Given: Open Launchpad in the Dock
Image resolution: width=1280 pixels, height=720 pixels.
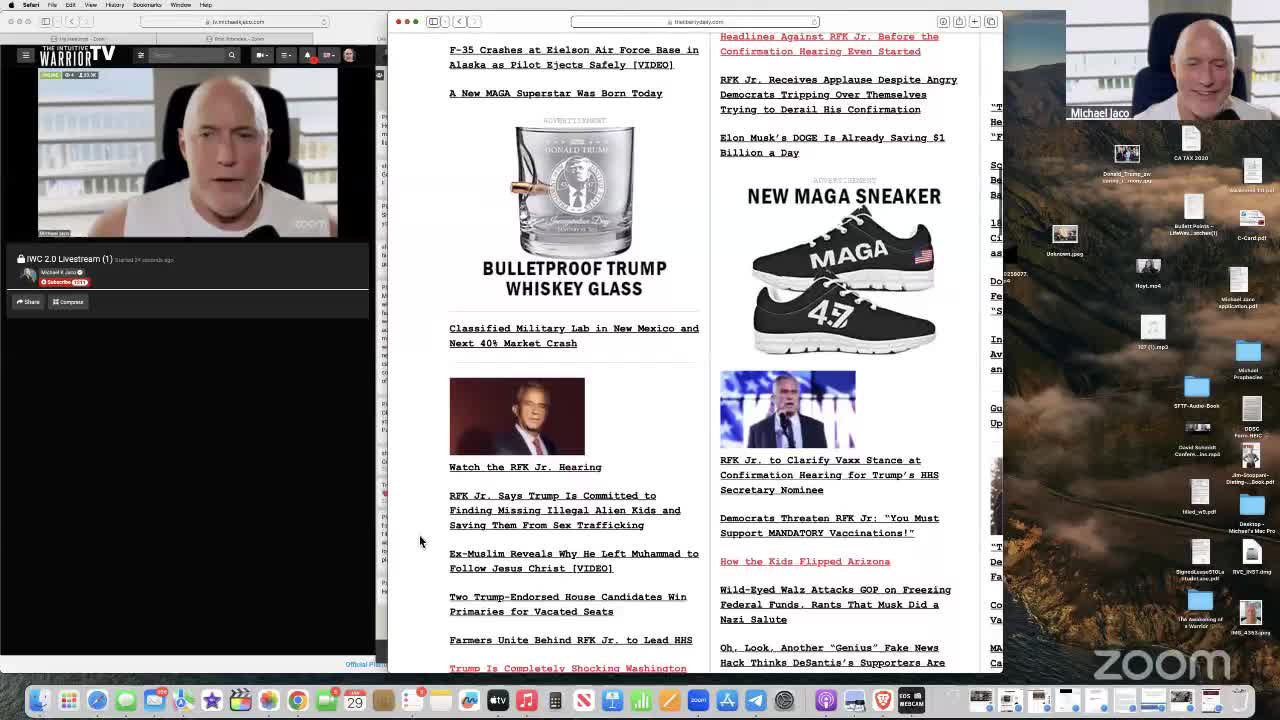Looking at the screenshot, I should click(x=69, y=701).
